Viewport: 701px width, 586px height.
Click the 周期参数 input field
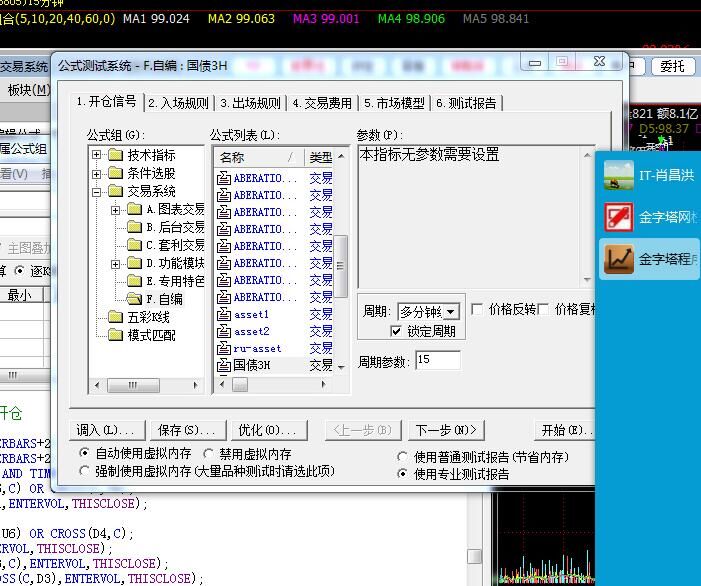pyautogui.click(x=437, y=360)
